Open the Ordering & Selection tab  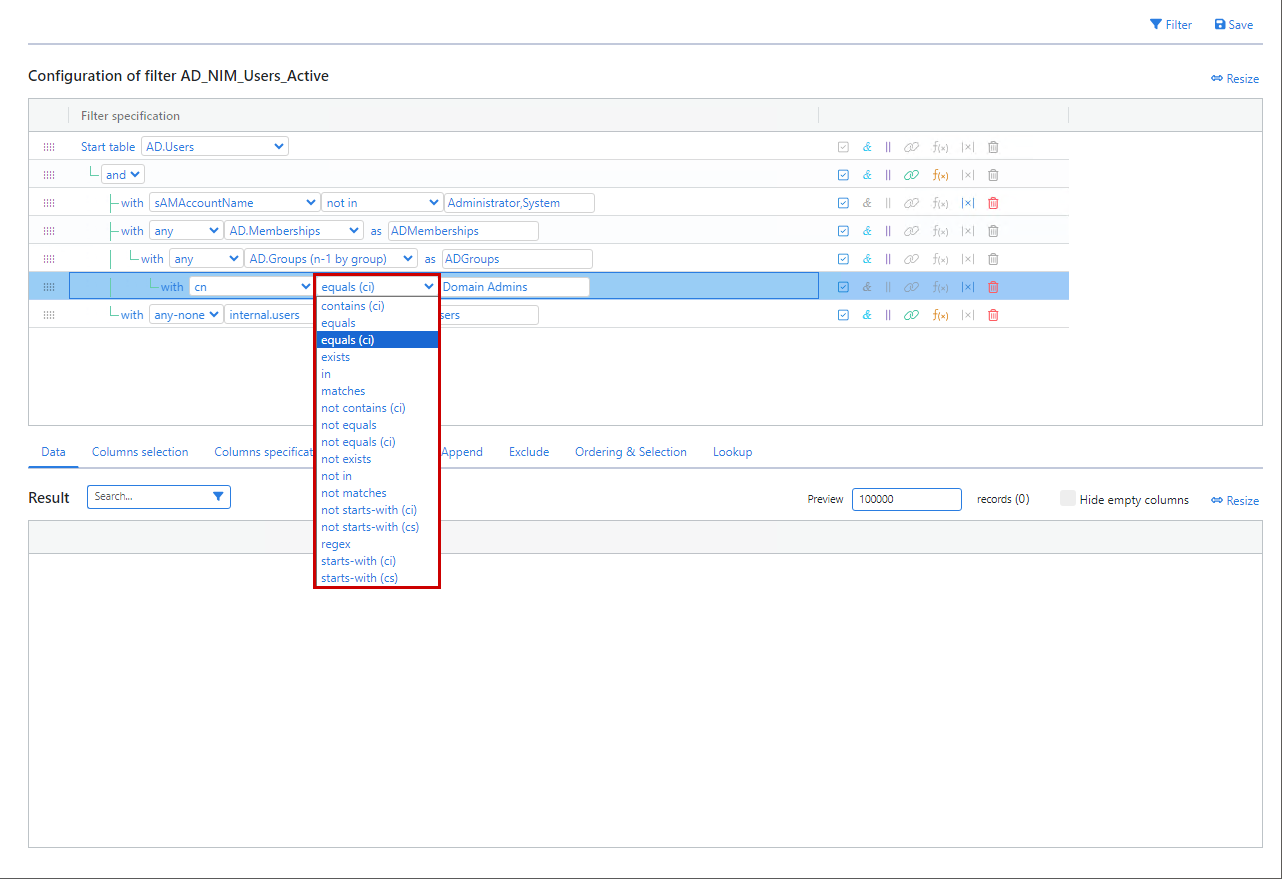click(x=630, y=452)
